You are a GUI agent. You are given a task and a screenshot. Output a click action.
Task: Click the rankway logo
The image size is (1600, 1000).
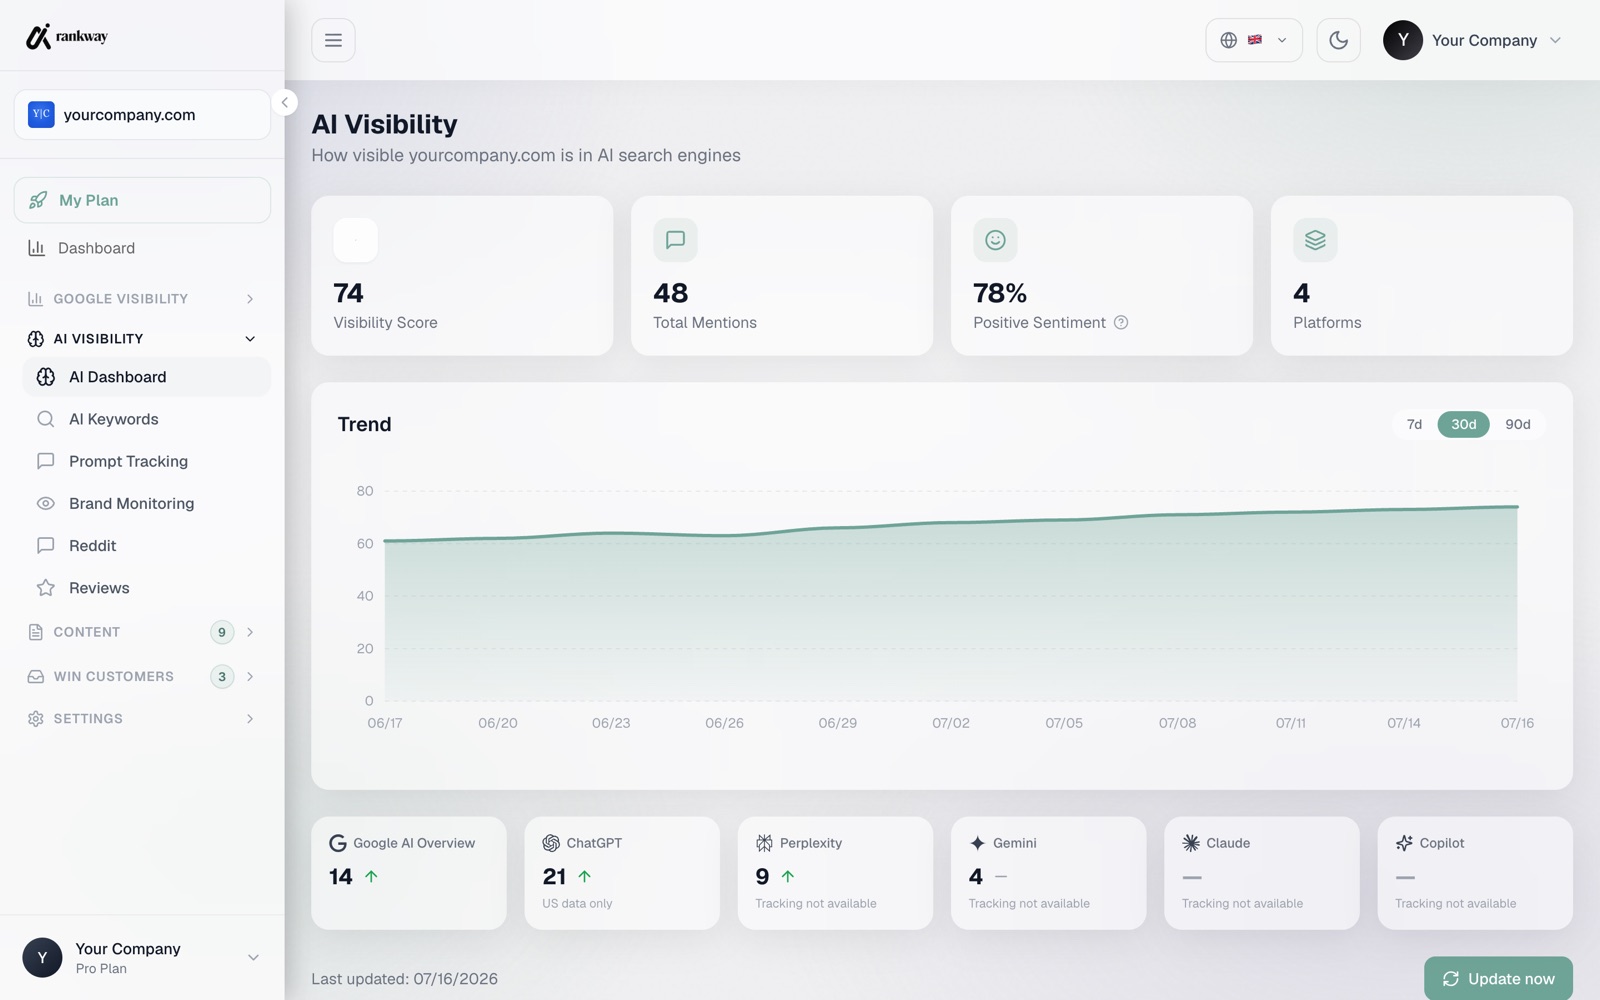pos(66,37)
